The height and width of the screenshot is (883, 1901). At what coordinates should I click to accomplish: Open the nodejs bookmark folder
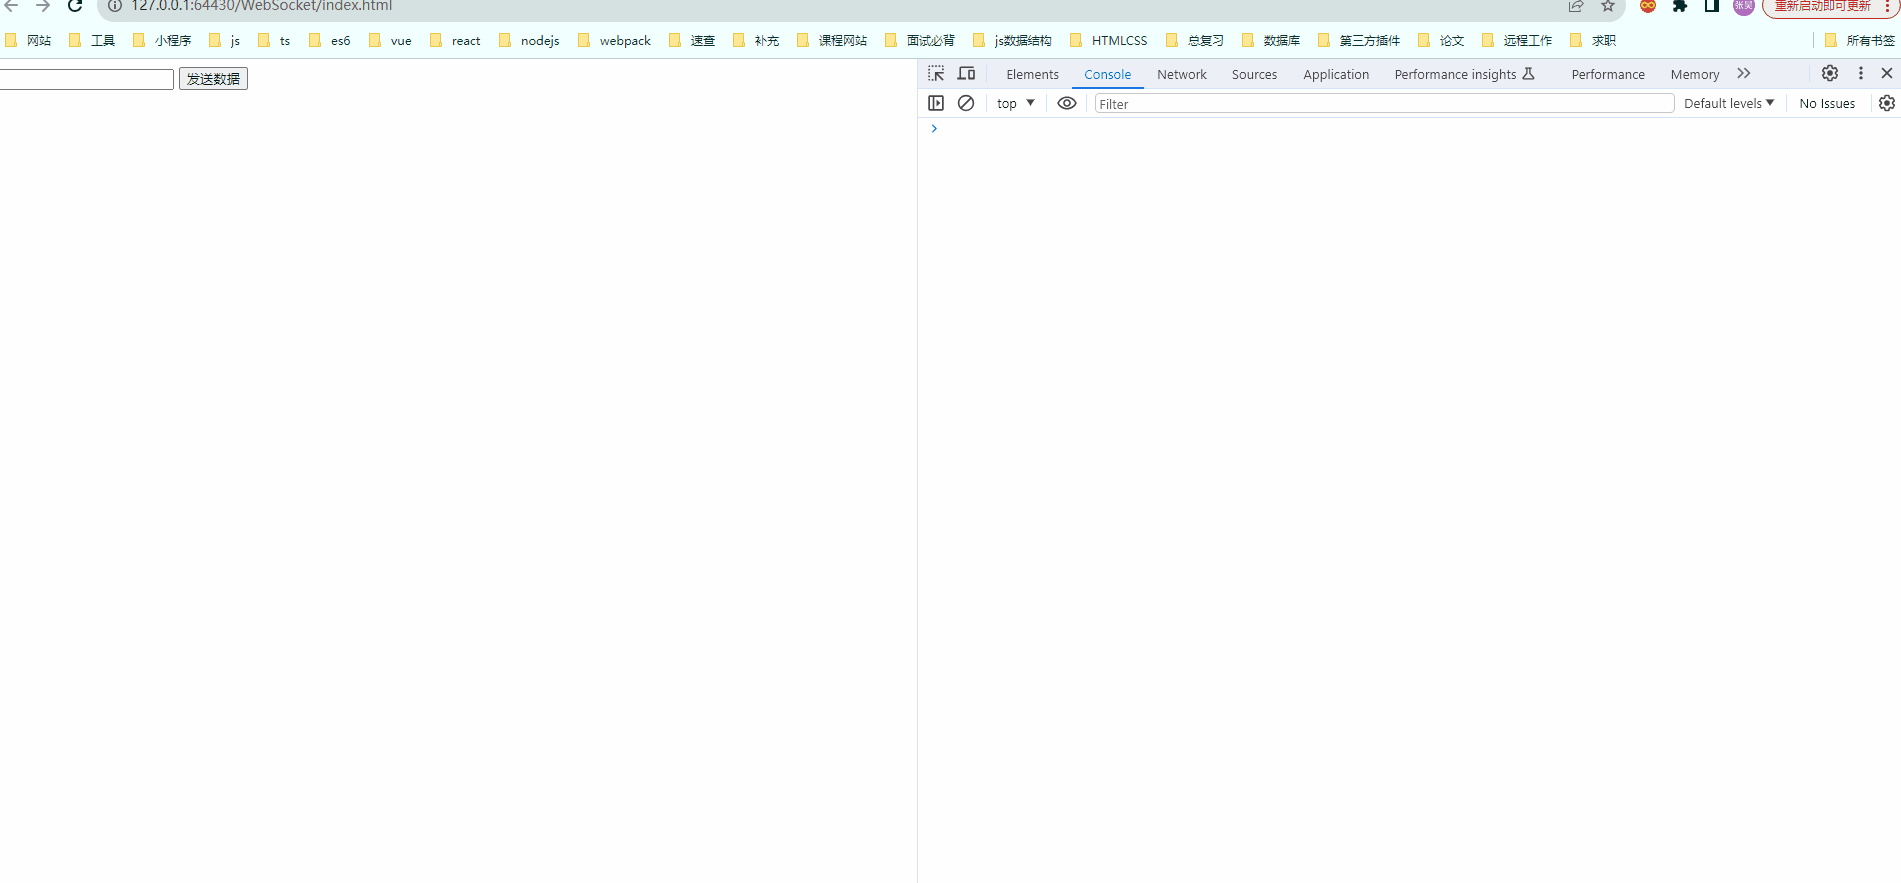530,40
